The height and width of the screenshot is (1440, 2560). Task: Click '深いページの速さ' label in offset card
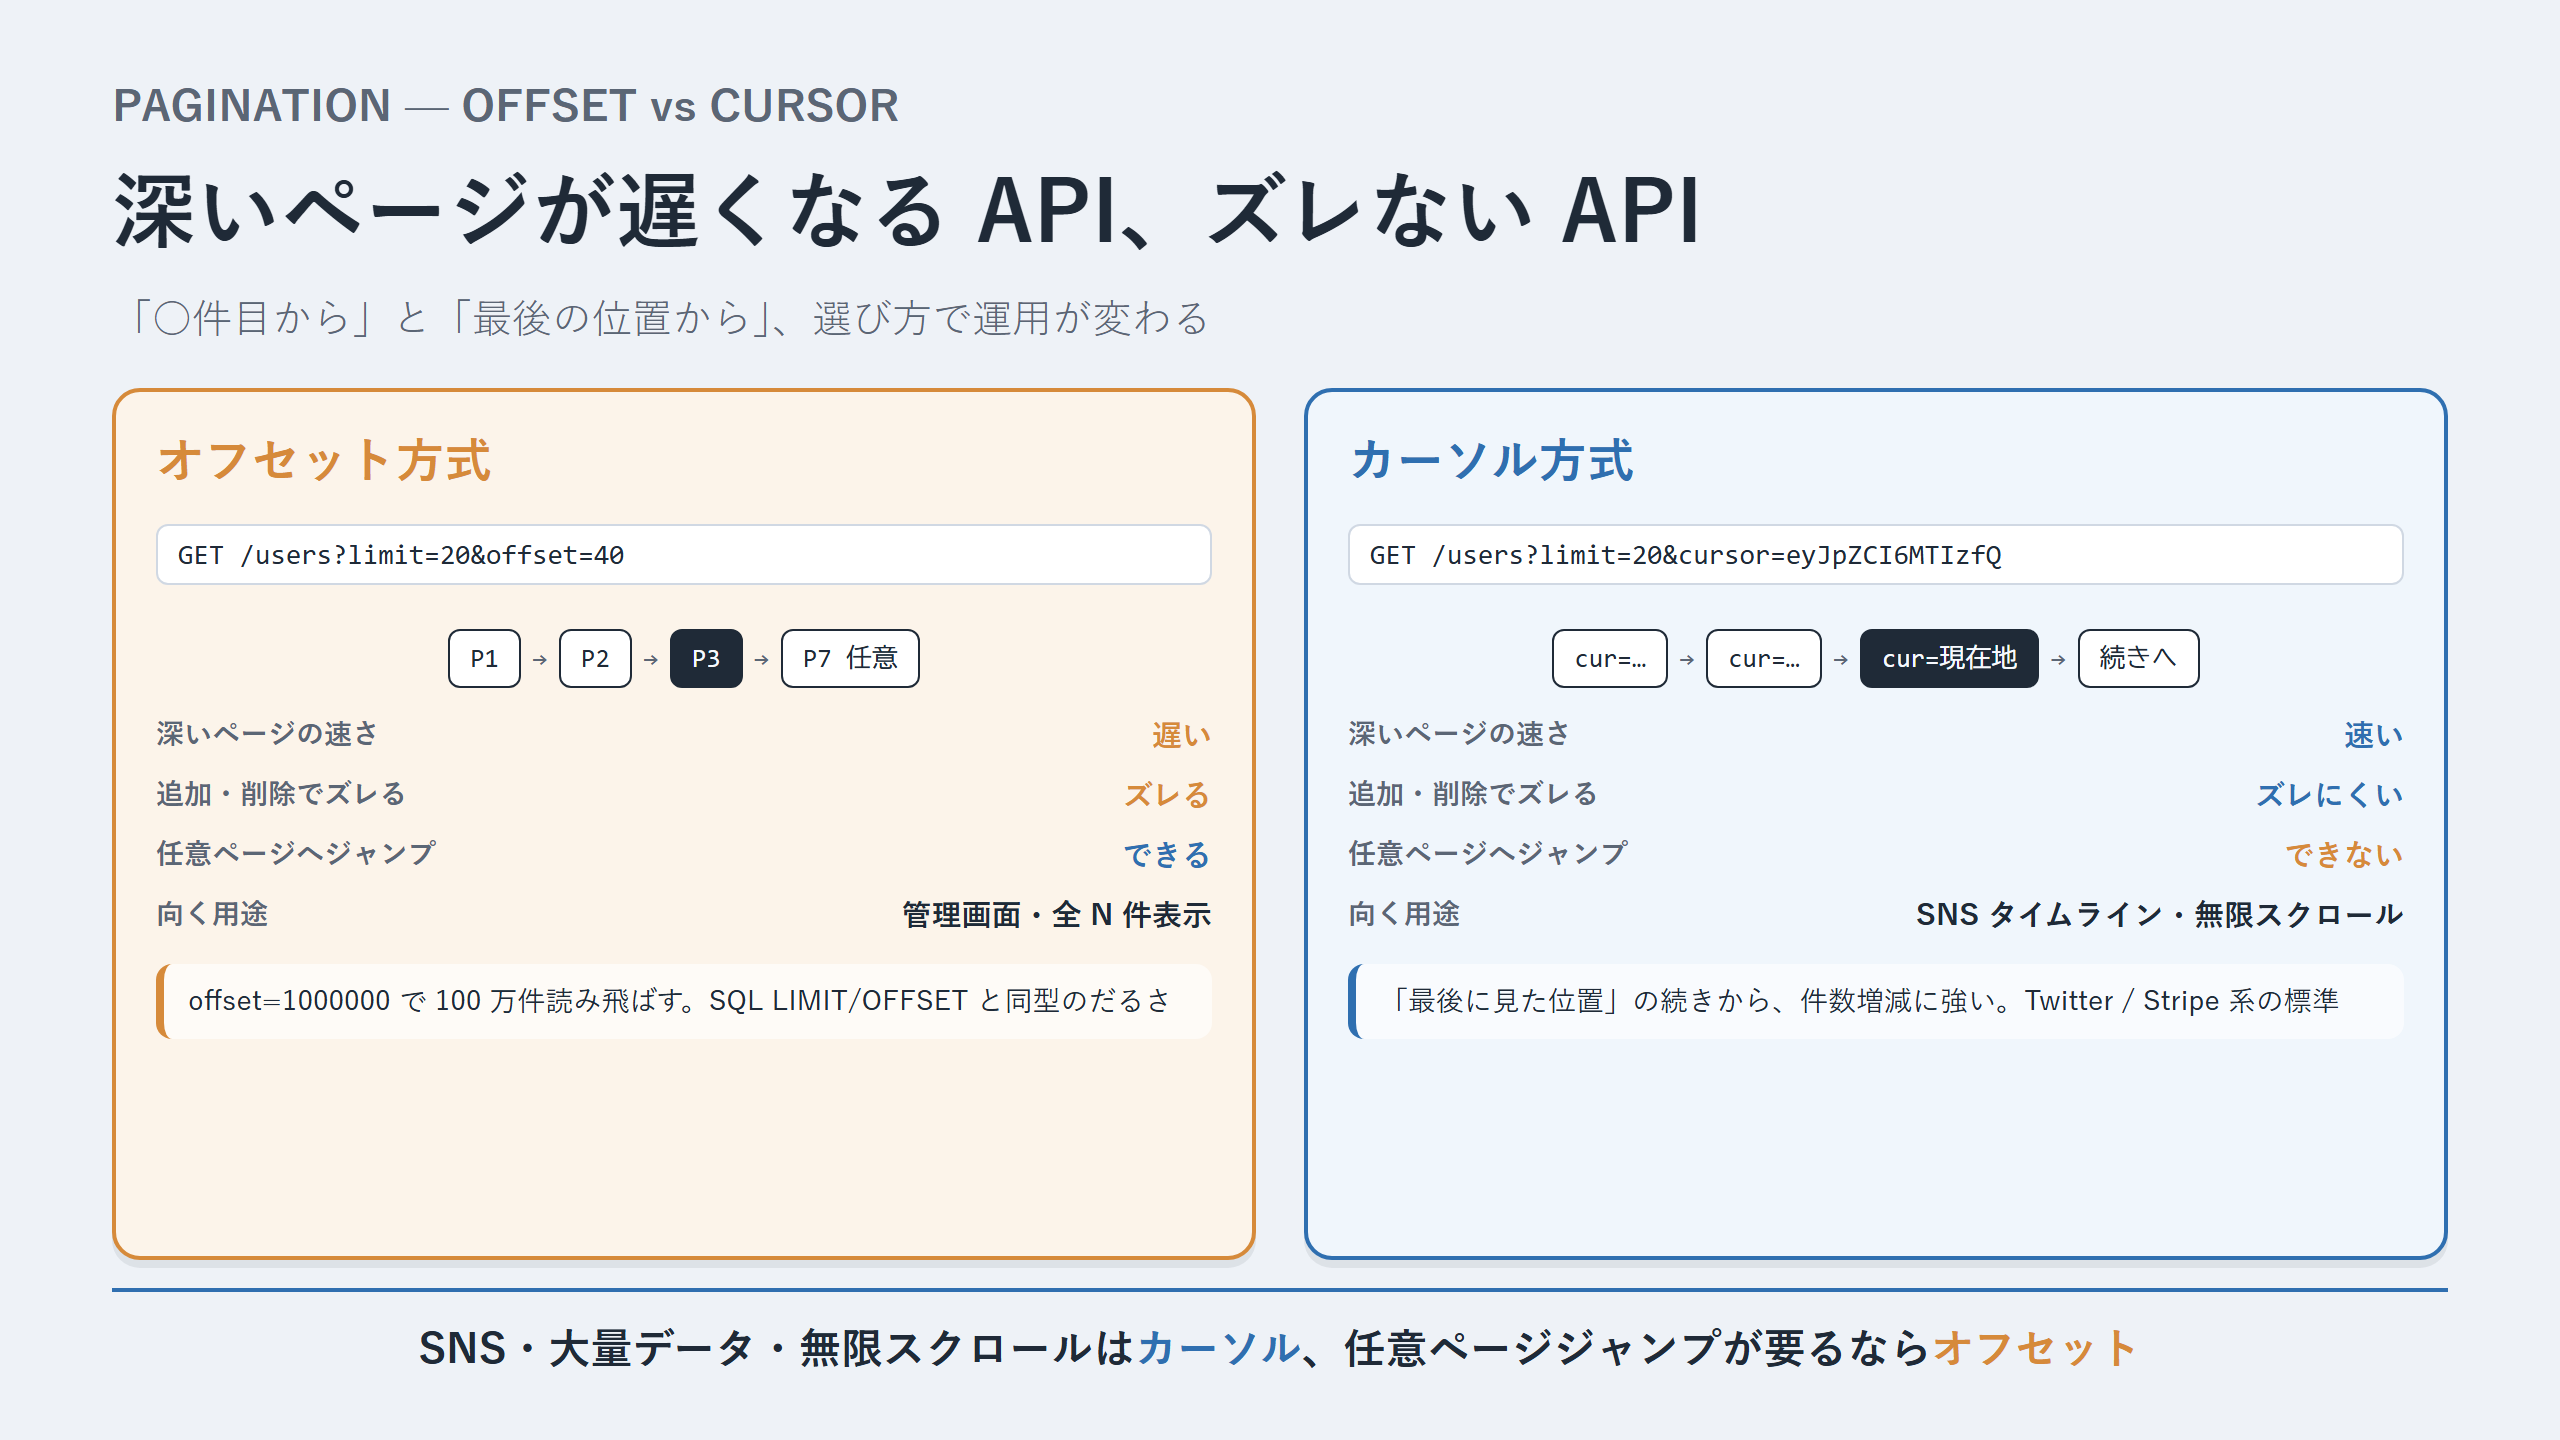(x=268, y=734)
